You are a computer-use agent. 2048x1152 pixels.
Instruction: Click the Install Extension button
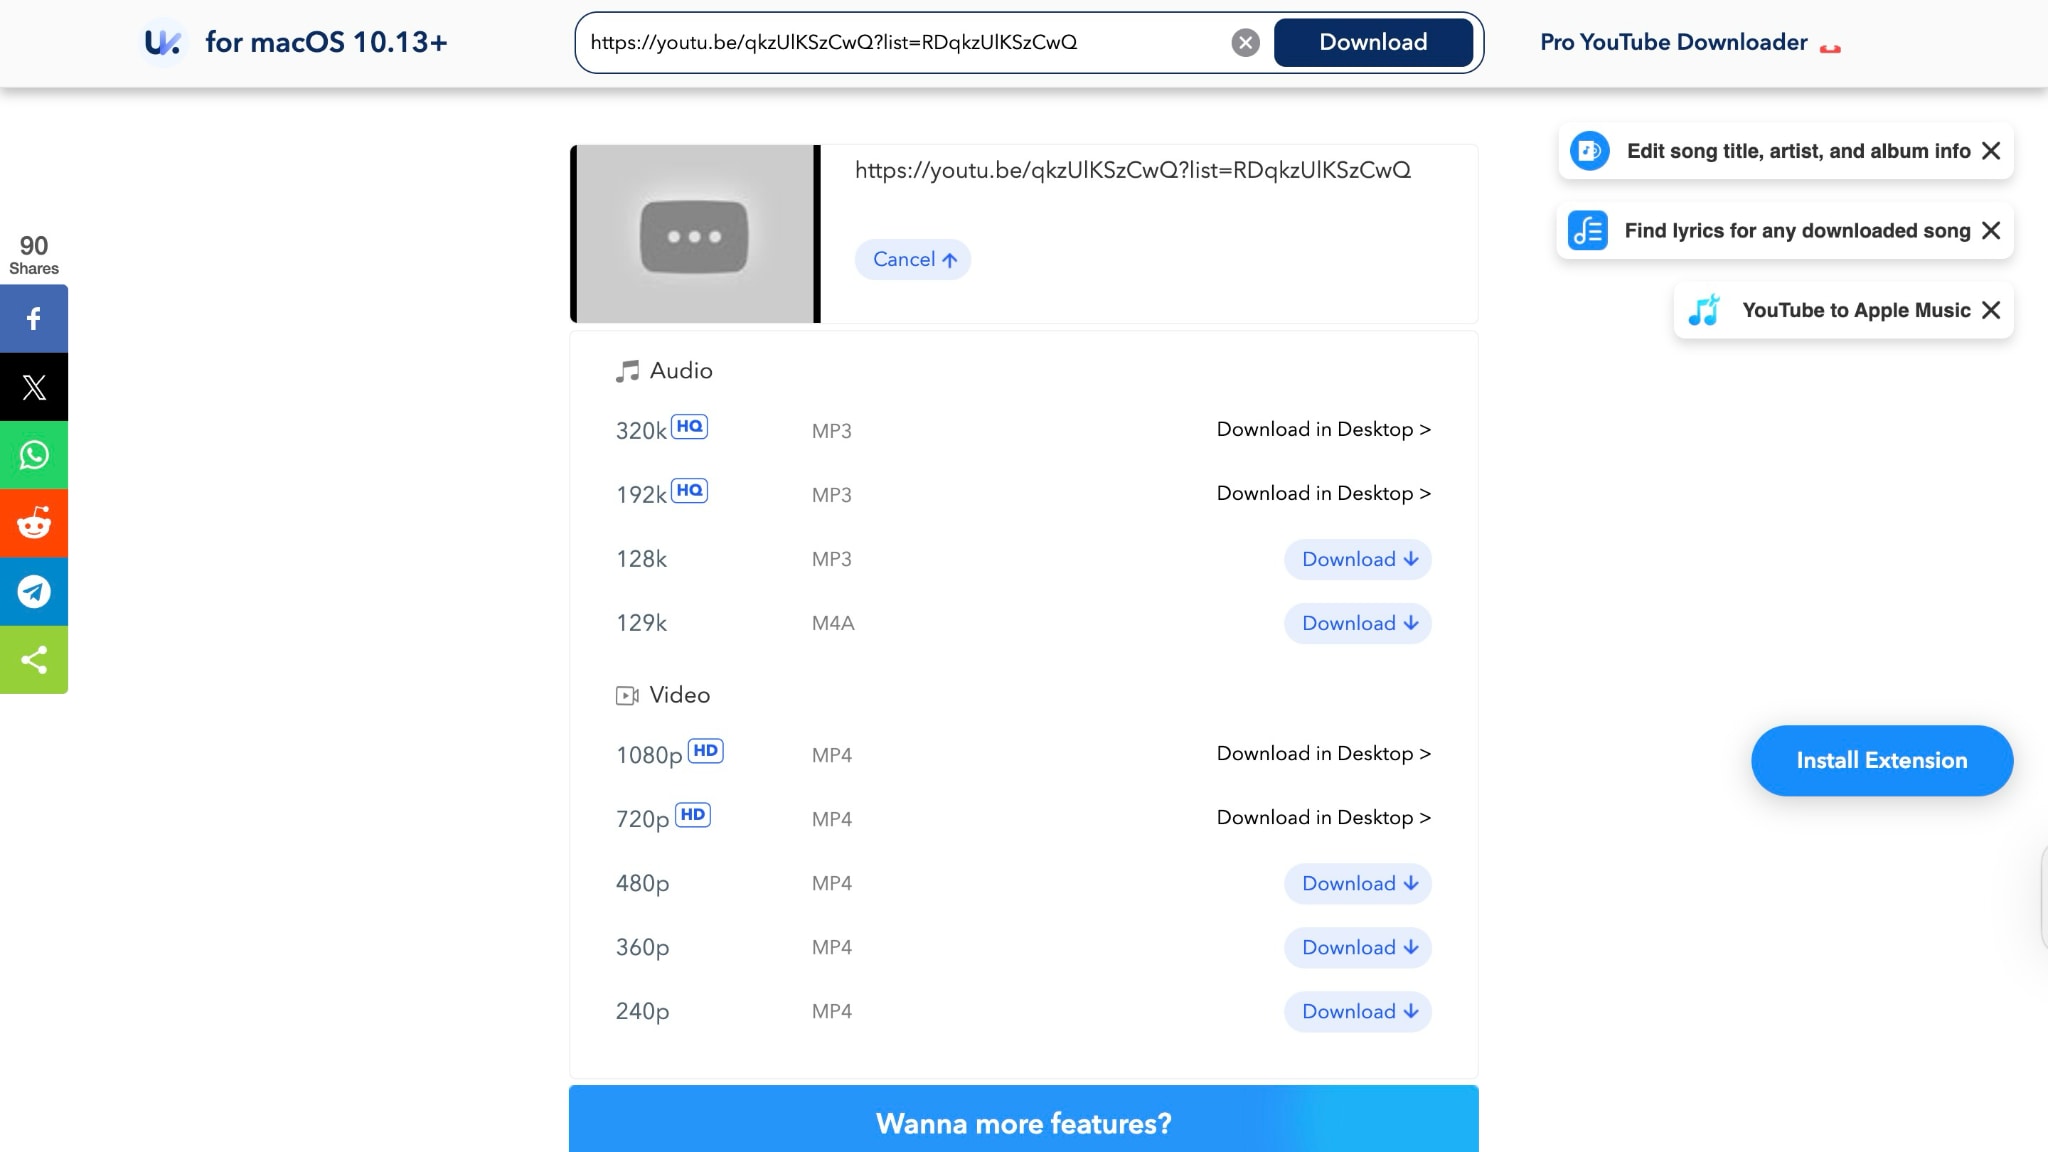pos(1882,760)
